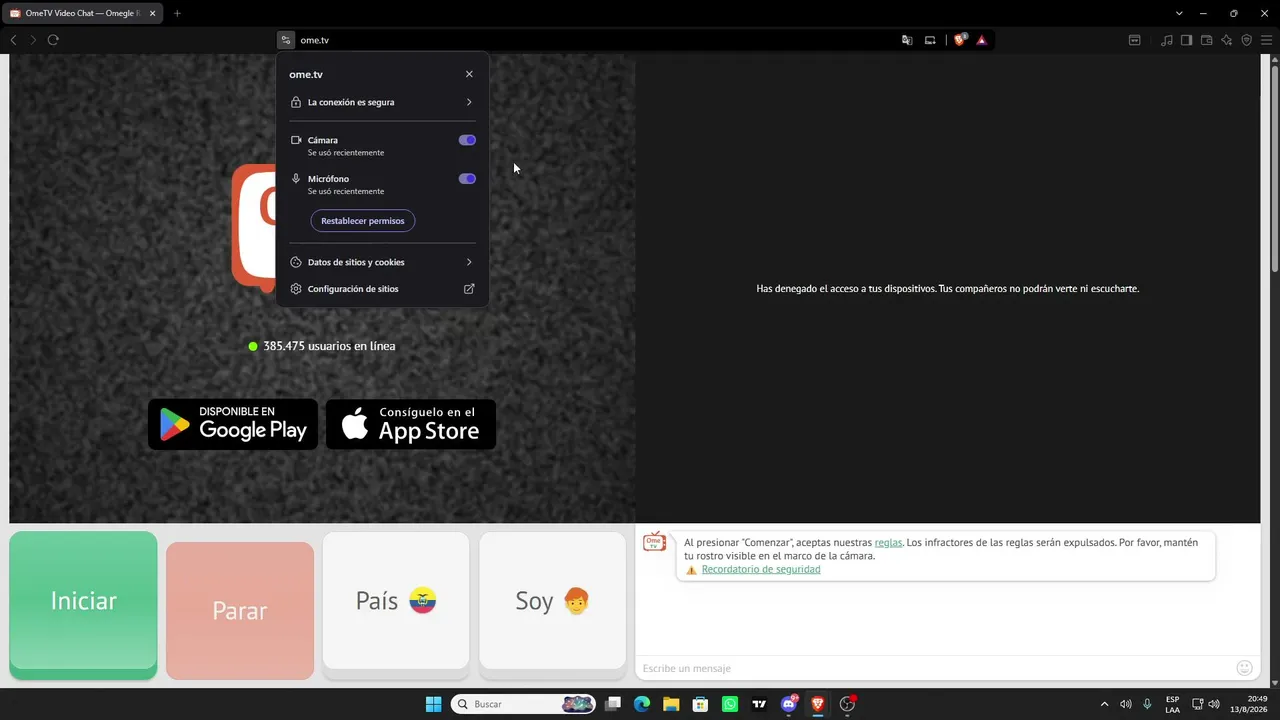Click the OmeTV avatar icon in chat
Viewport: 1280px width, 720px height.
coord(654,542)
